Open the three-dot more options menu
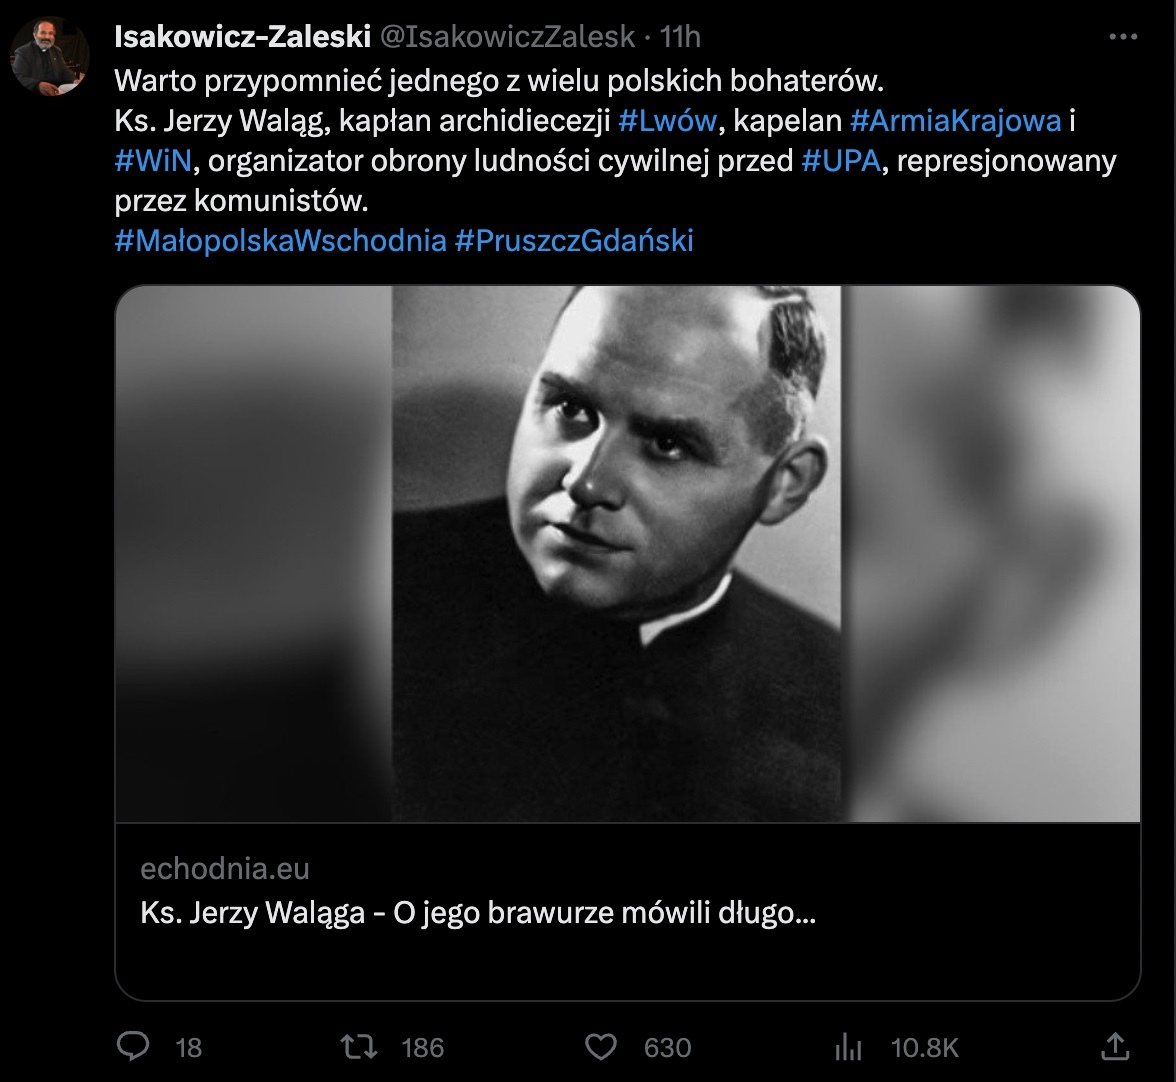 1124,37
